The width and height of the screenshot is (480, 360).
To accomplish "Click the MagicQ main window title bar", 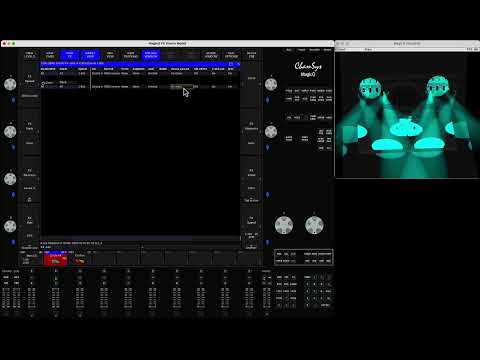I will [167, 43].
